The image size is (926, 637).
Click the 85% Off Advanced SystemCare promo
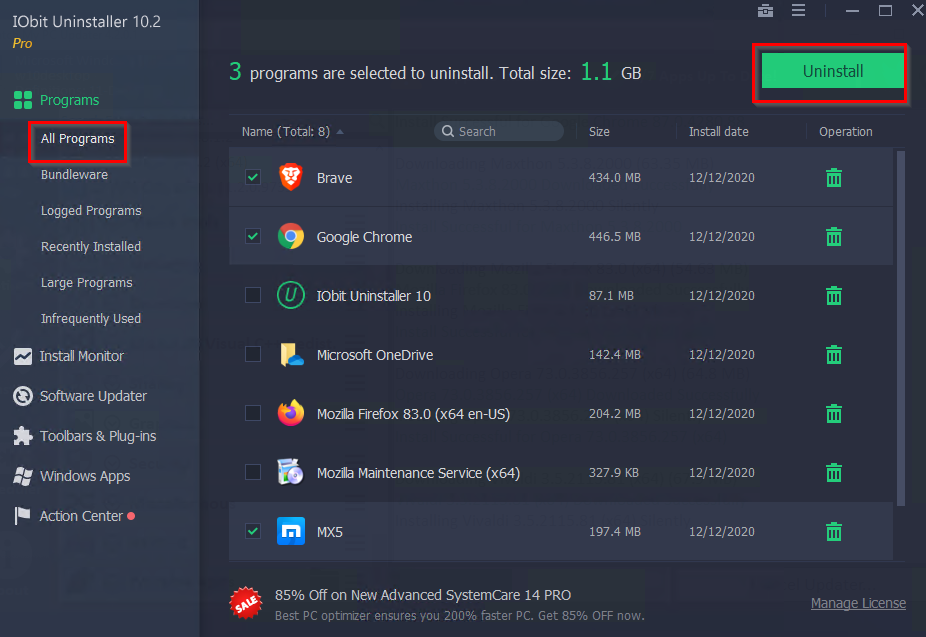tap(423, 595)
